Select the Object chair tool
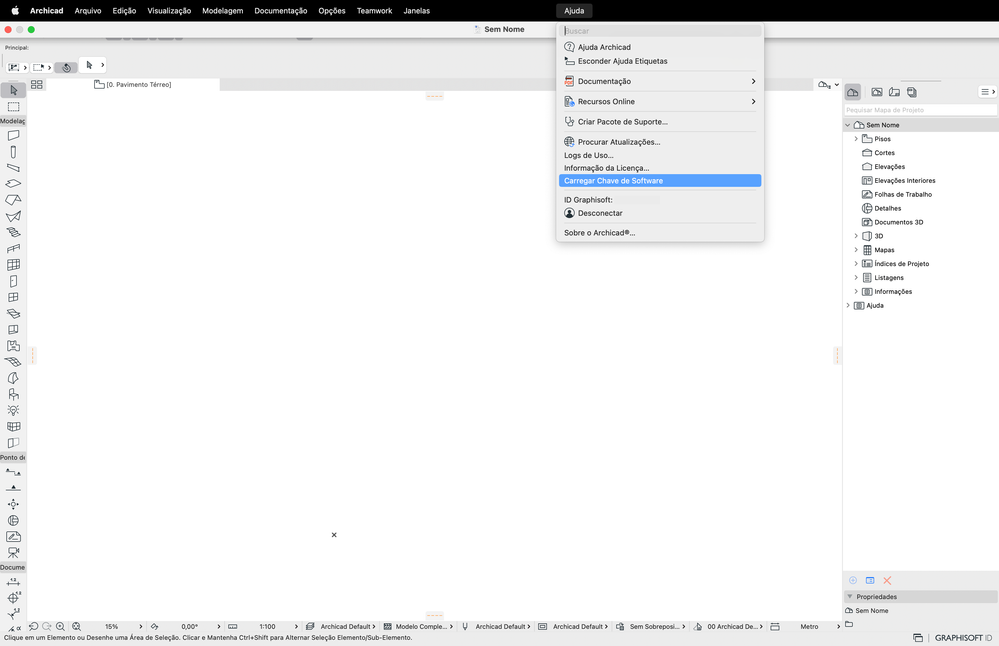Screen dimensions: 999x646 point(13,394)
